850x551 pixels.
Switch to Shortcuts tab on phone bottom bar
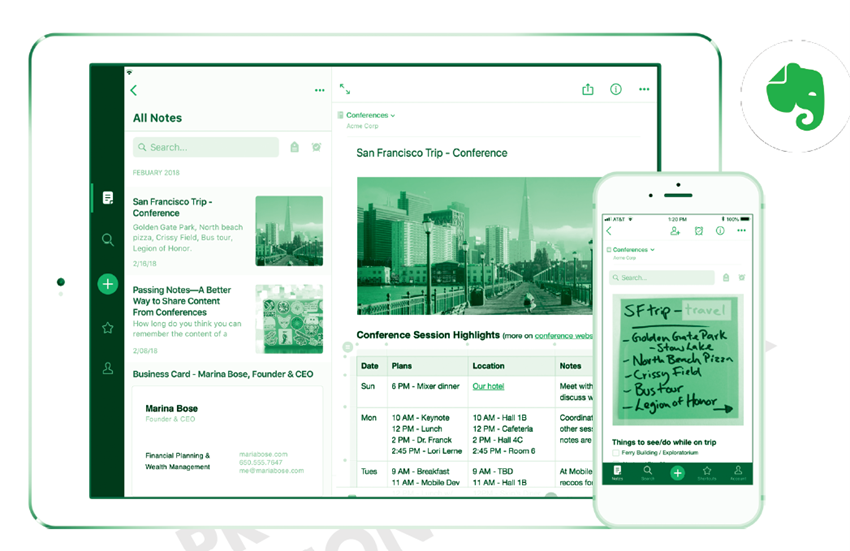coord(707,473)
